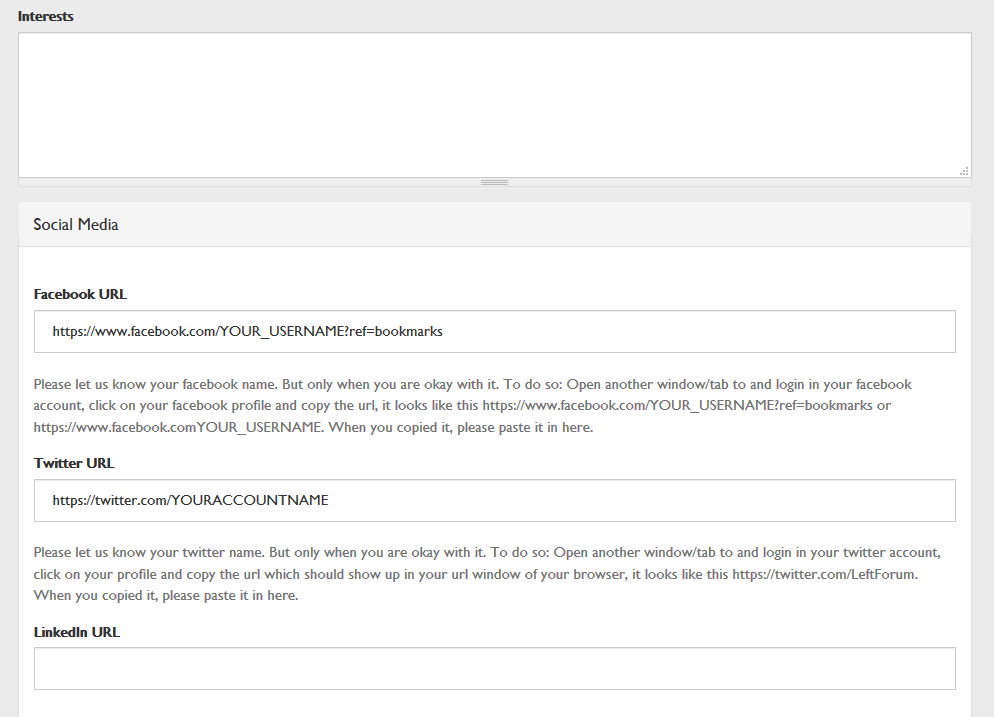Click "Please let us know your facebook name" text

[150, 384]
